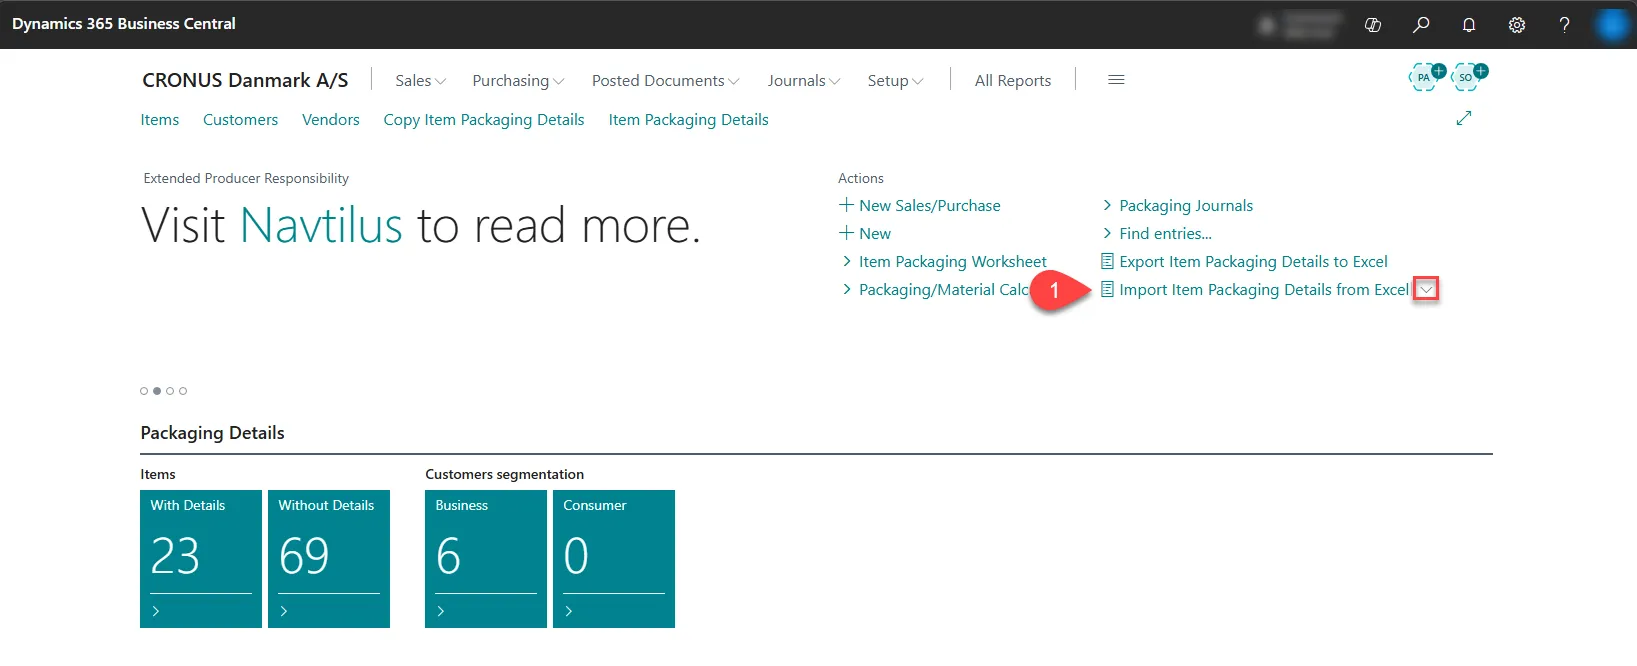1637x666 pixels.
Task: Select the first headline pagination dot
Action: click(x=144, y=391)
